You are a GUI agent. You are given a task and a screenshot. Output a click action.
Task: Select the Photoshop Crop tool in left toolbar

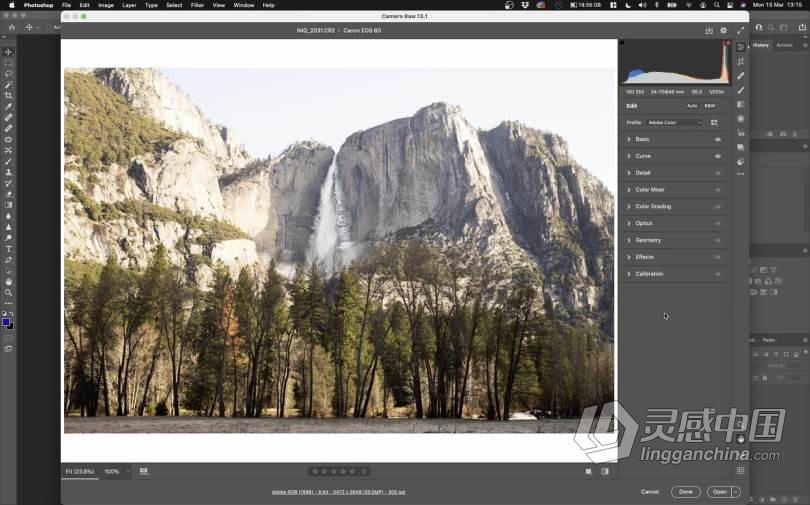pos(8,96)
